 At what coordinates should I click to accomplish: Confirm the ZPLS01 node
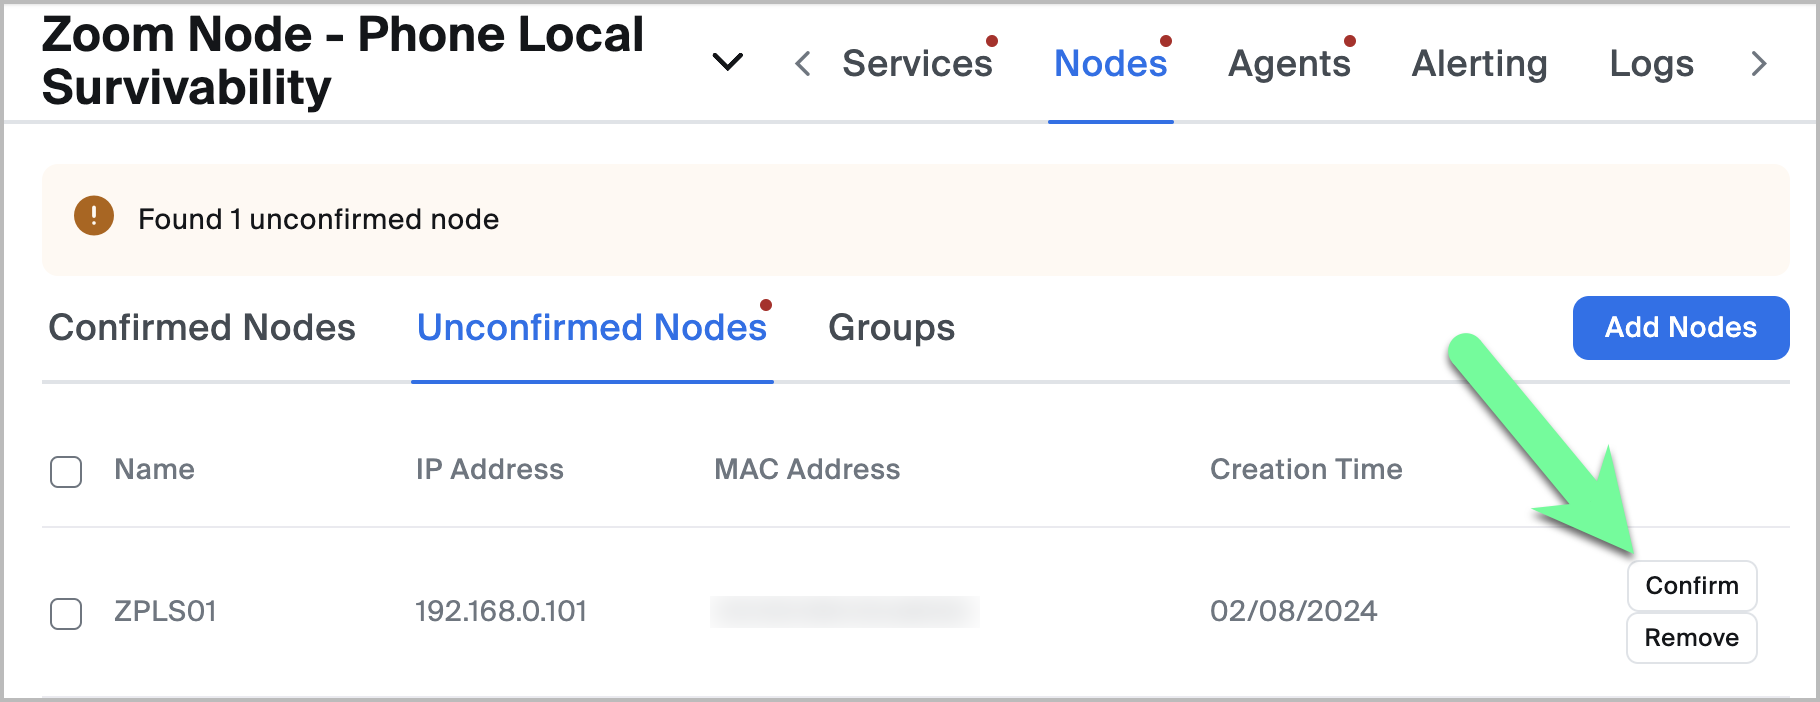point(1691,586)
